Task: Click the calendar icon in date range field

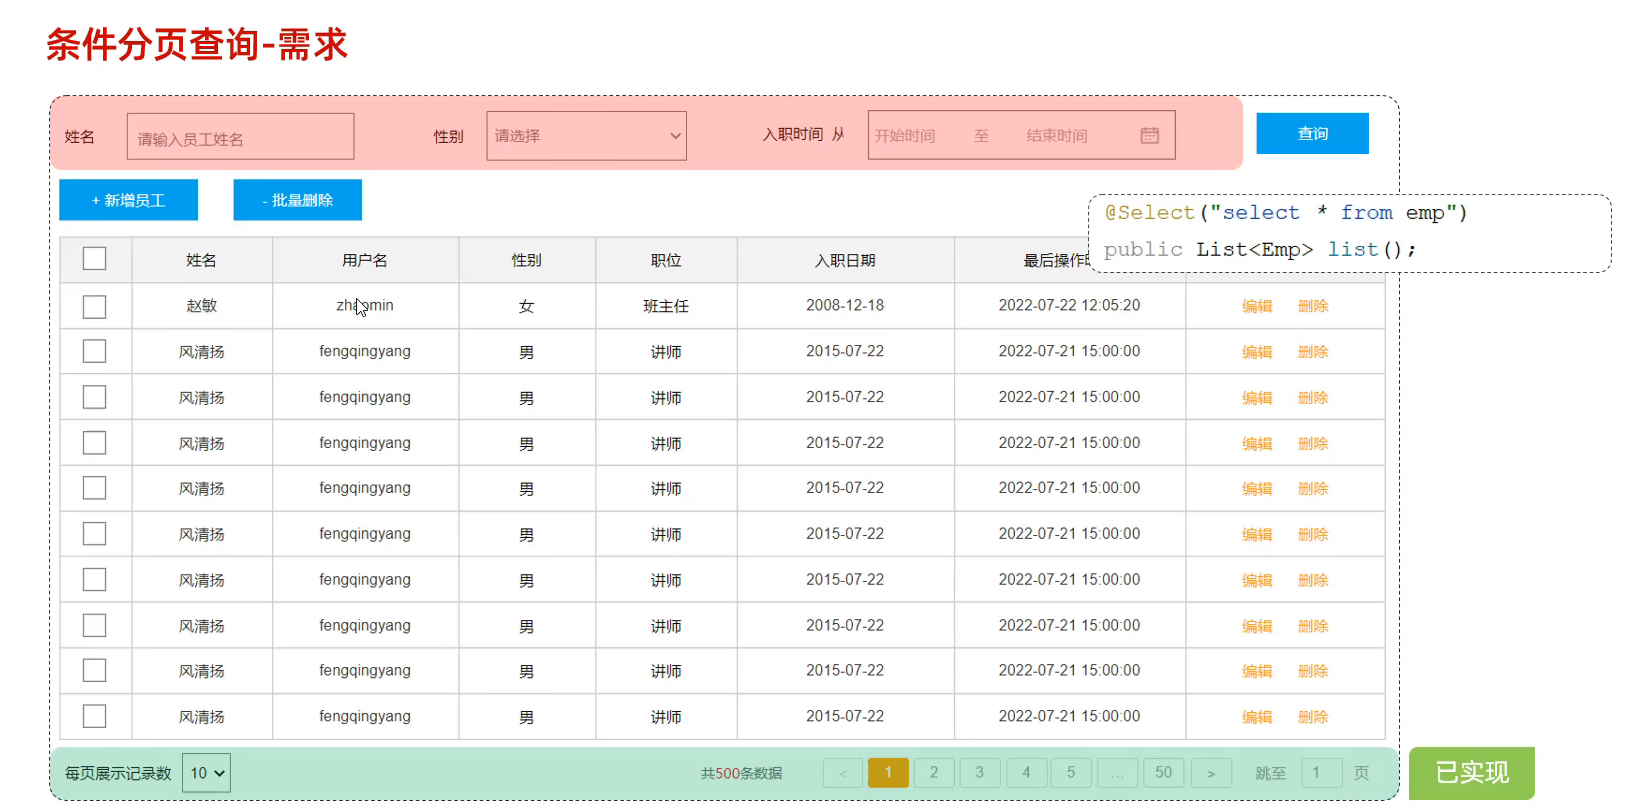Action: [1149, 135]
